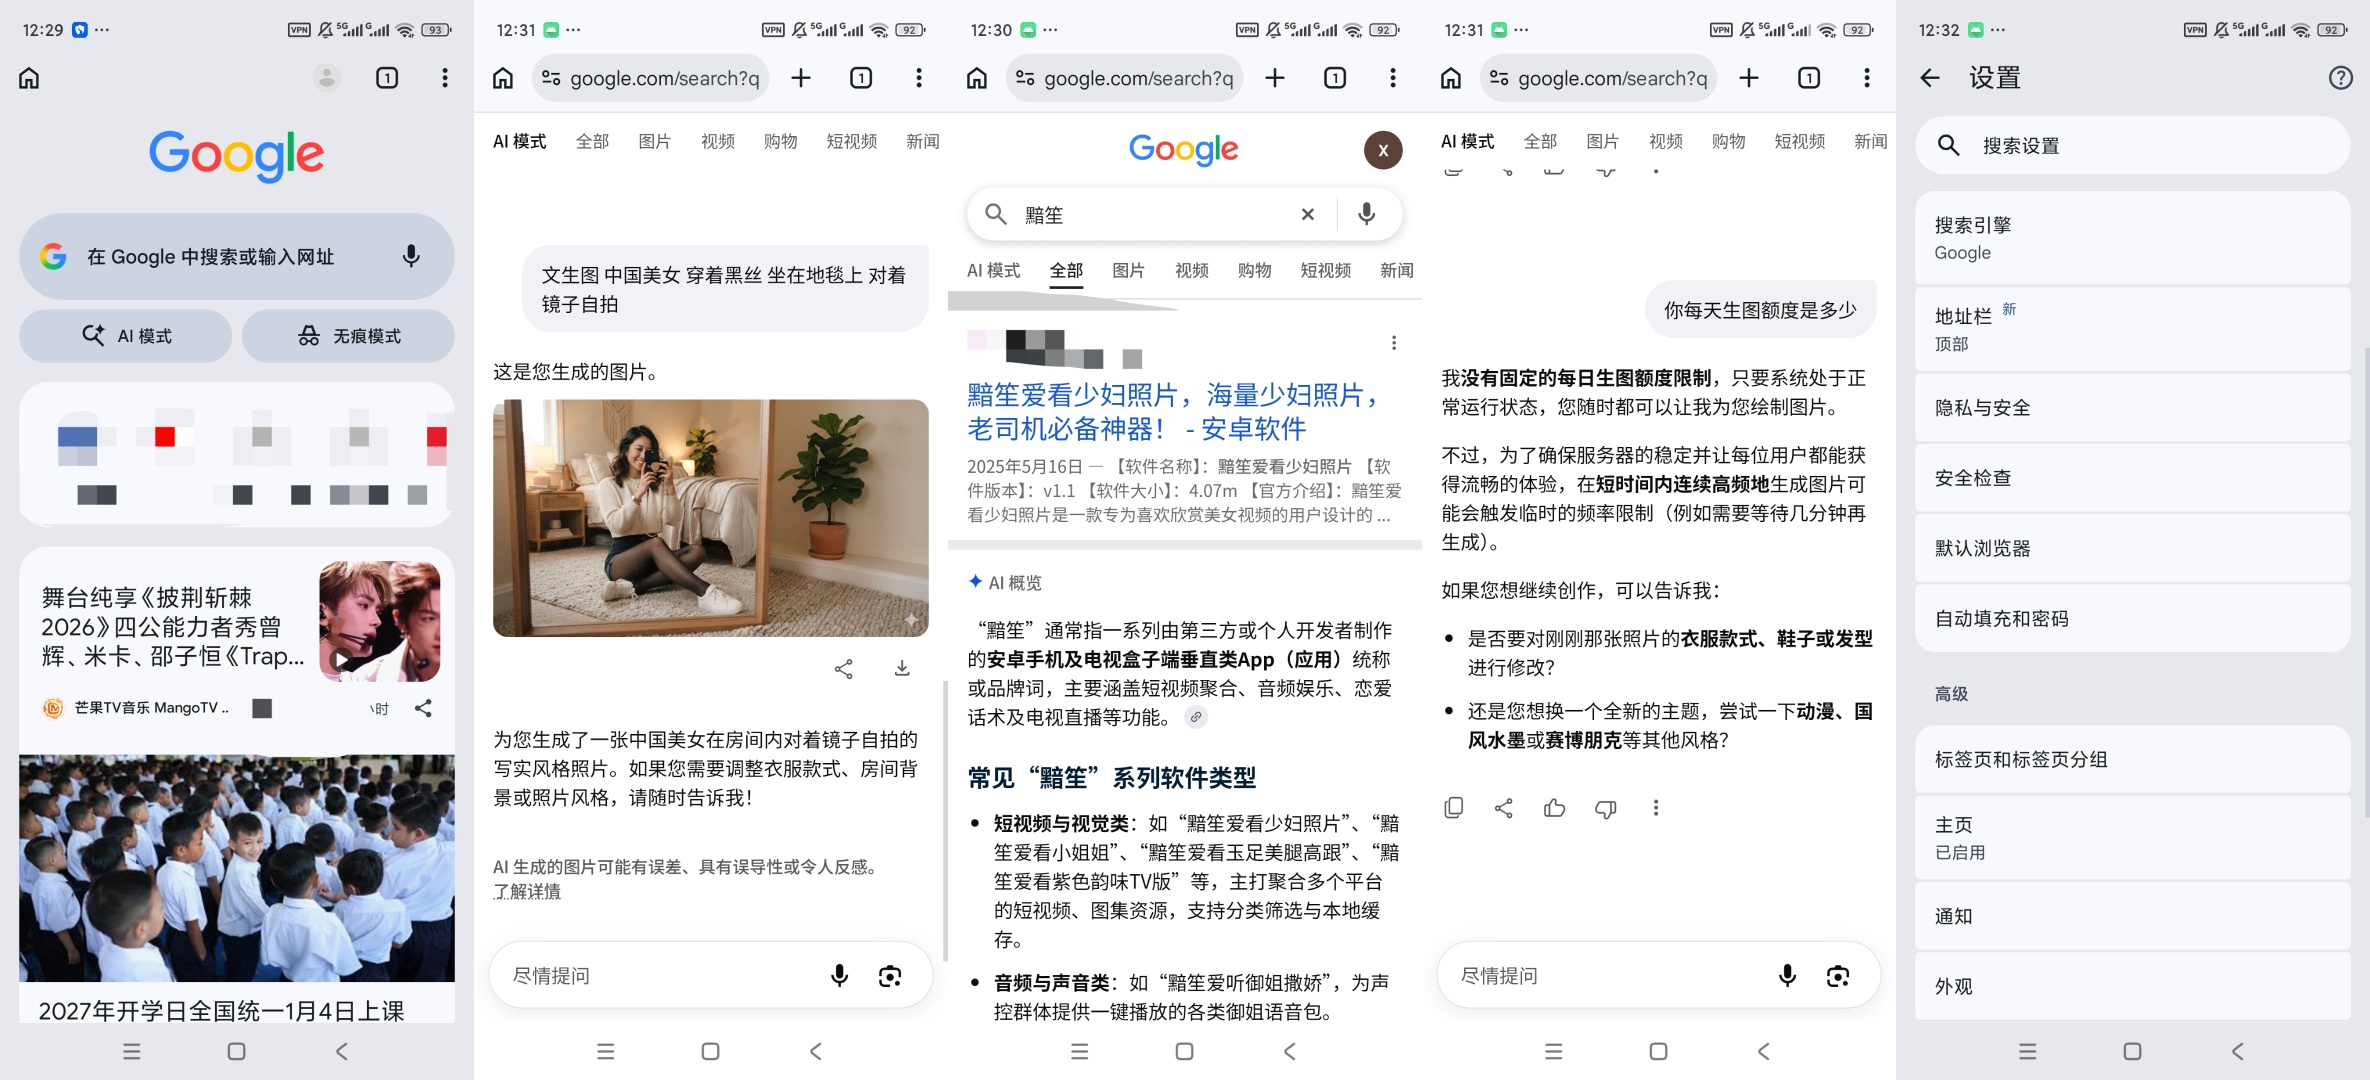The height and width of the screenshot is (1080, 2370).
Task: Start voice search in the 黯笙 search box
Action: click(x=1366, y=214)
